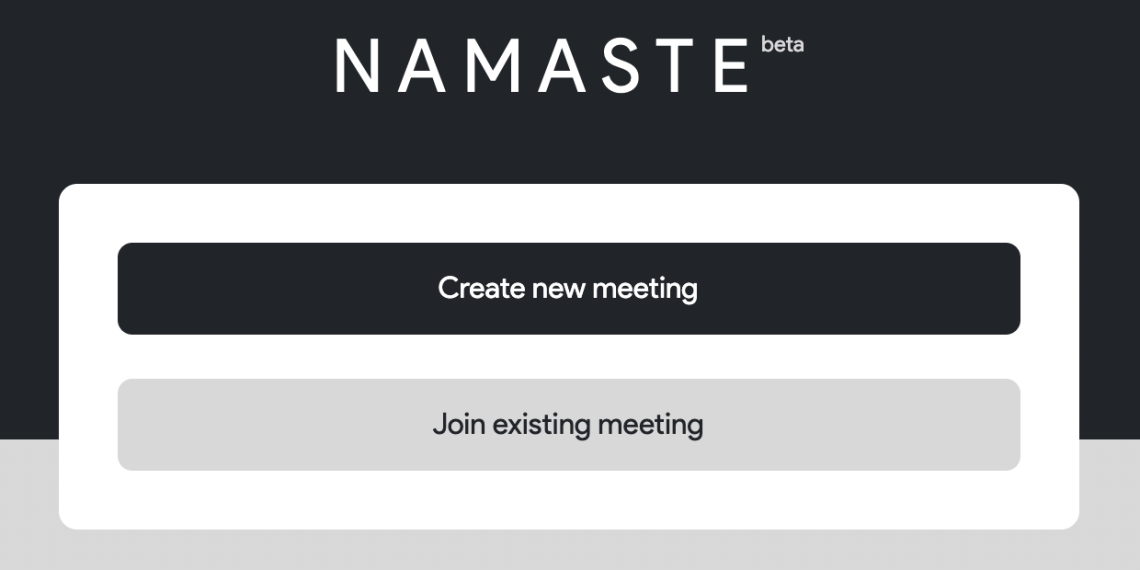The width and height of the screenshot is (1140, 570).
Task: Click the word "meeting" on the dark button
Action: point(645,288)
